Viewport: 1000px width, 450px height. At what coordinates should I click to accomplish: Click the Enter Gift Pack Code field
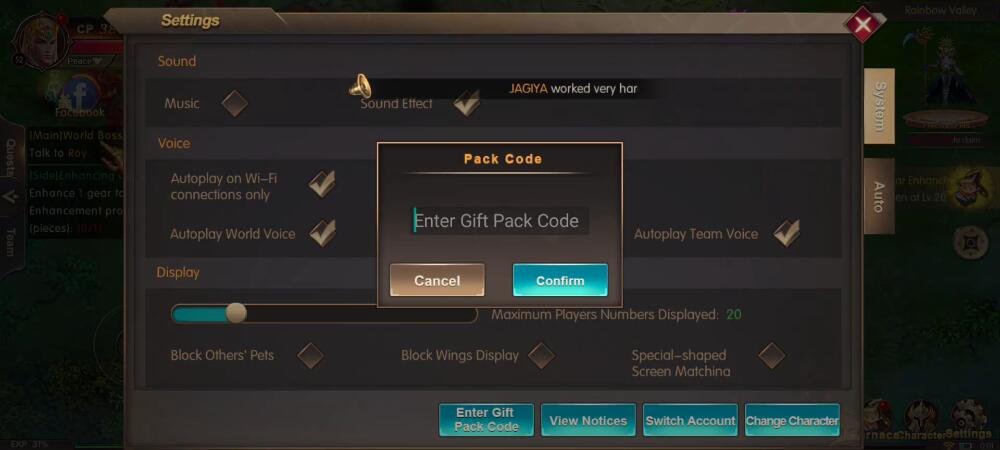click(x=499, y=221)
